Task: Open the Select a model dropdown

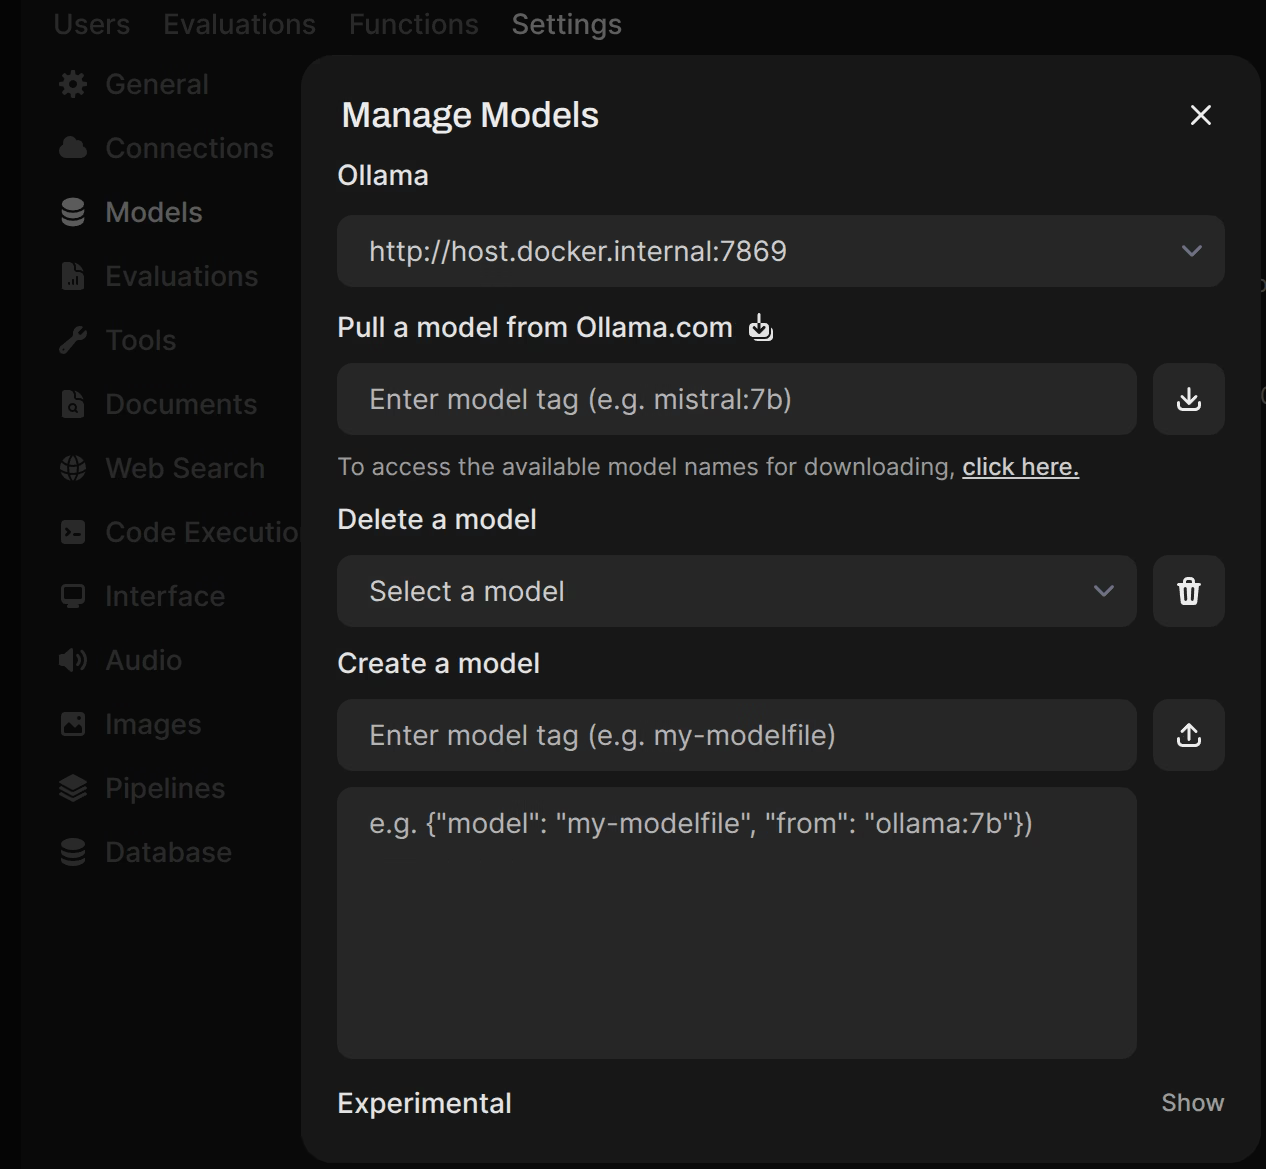Action: coord(737,591)
